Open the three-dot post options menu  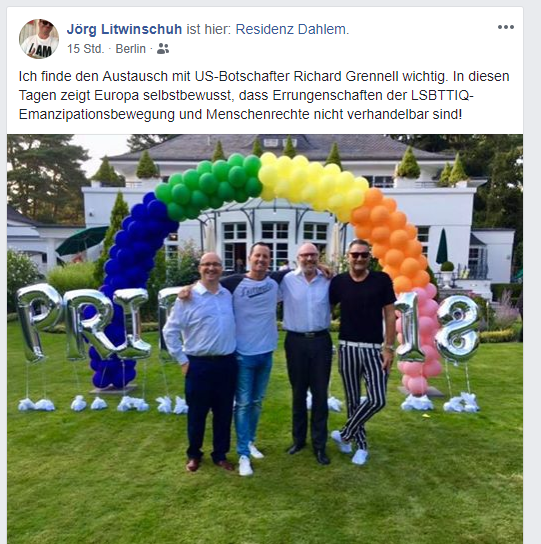[506, 27]
